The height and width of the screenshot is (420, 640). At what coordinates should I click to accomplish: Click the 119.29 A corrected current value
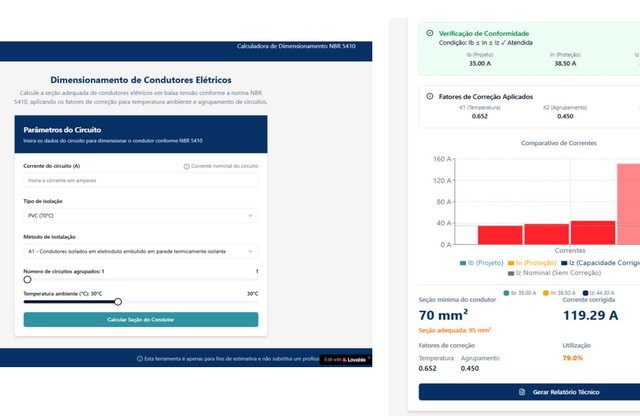click(590, 315)
